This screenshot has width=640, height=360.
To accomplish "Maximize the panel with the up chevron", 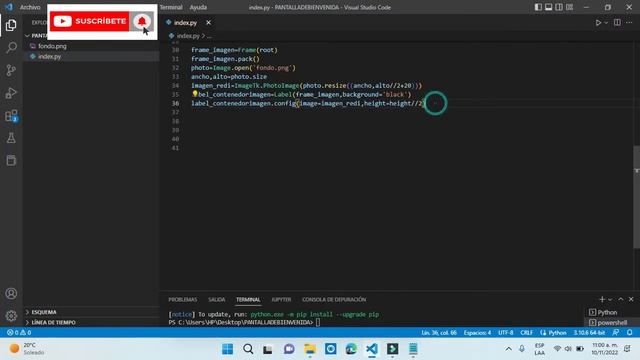I will tap(621, 299).
